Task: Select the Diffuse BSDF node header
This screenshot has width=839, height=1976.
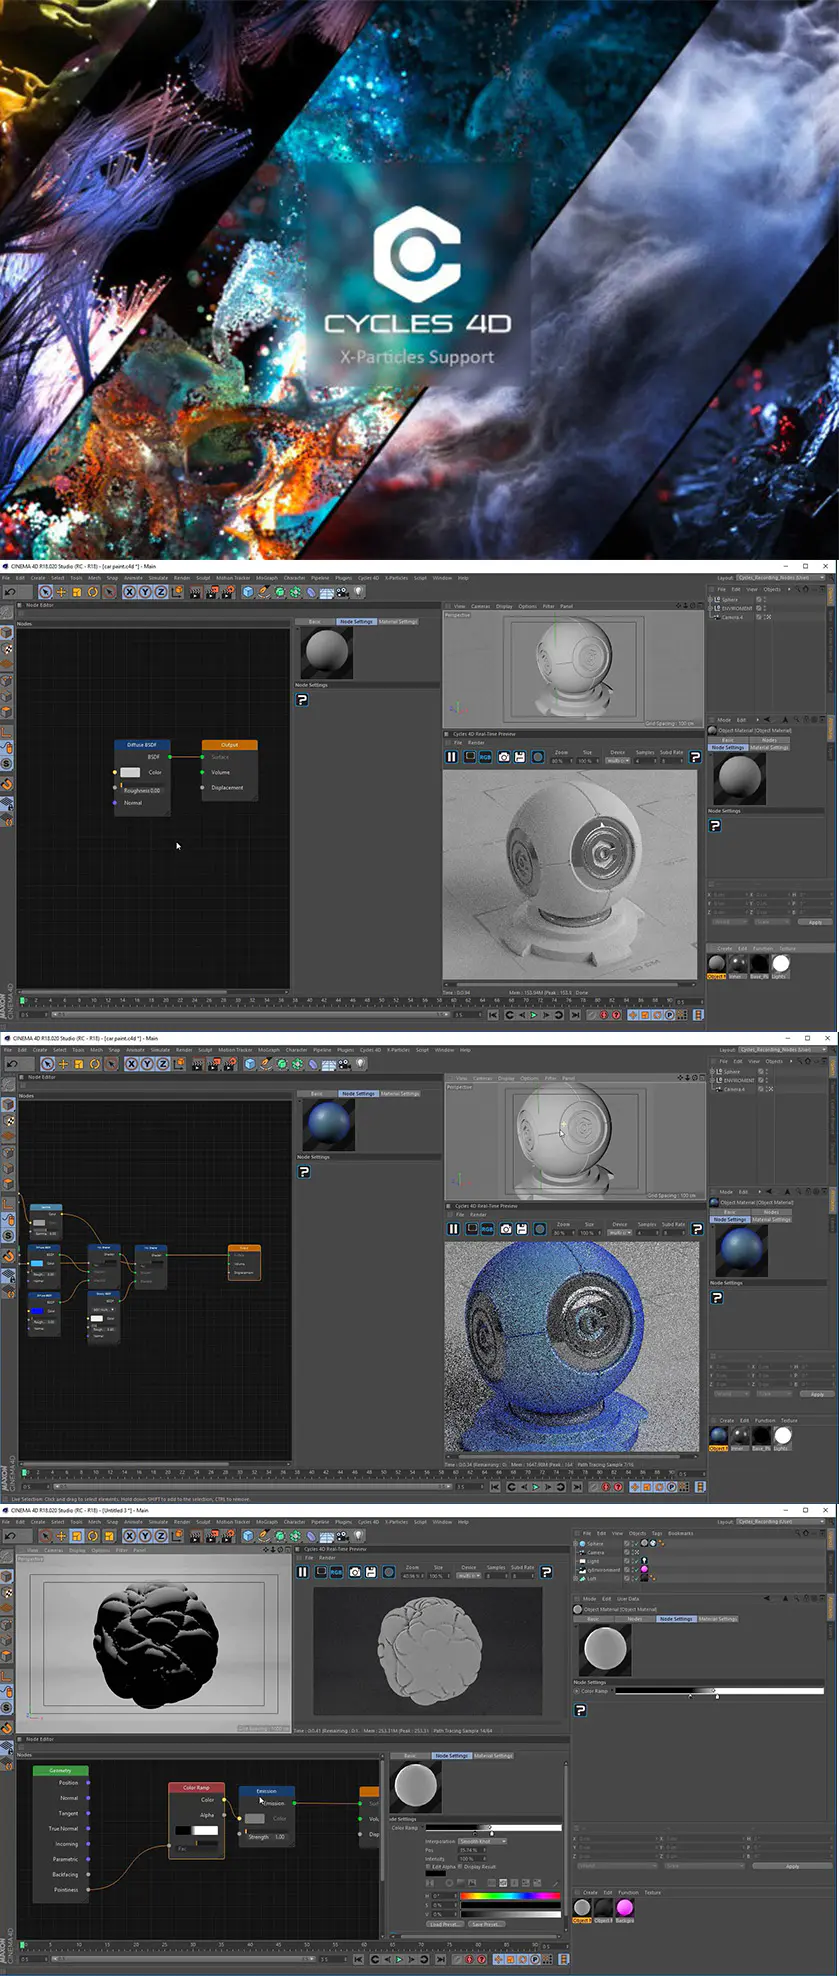Action: coord(142,745)
